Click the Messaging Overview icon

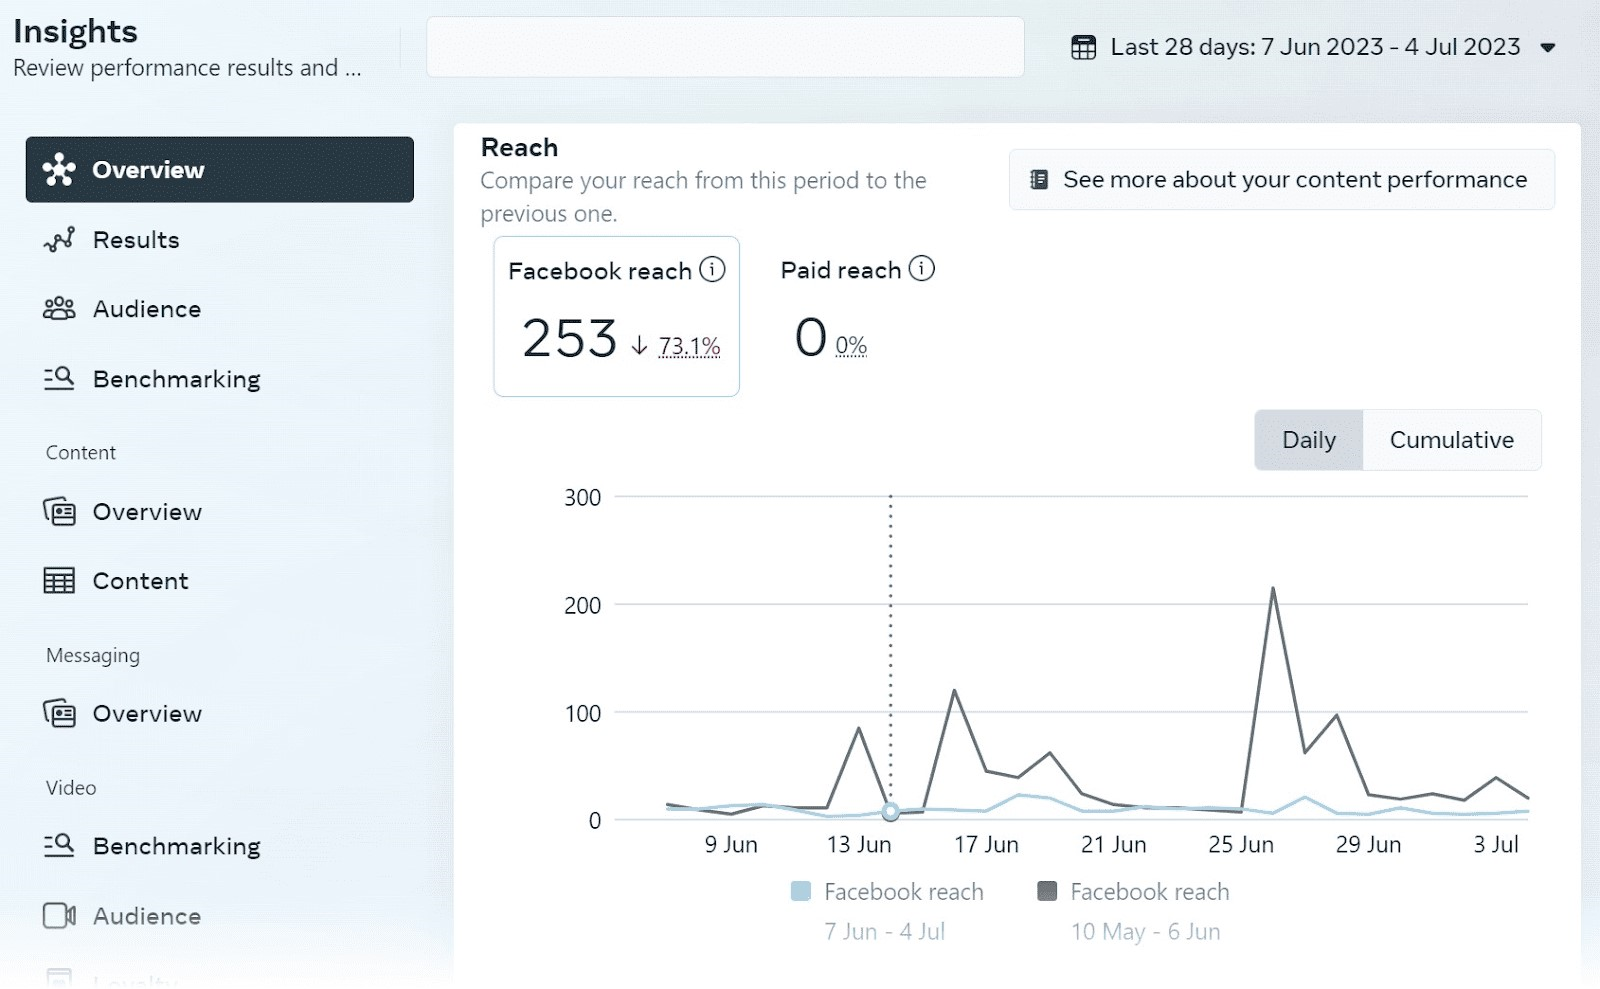point(60,713)
